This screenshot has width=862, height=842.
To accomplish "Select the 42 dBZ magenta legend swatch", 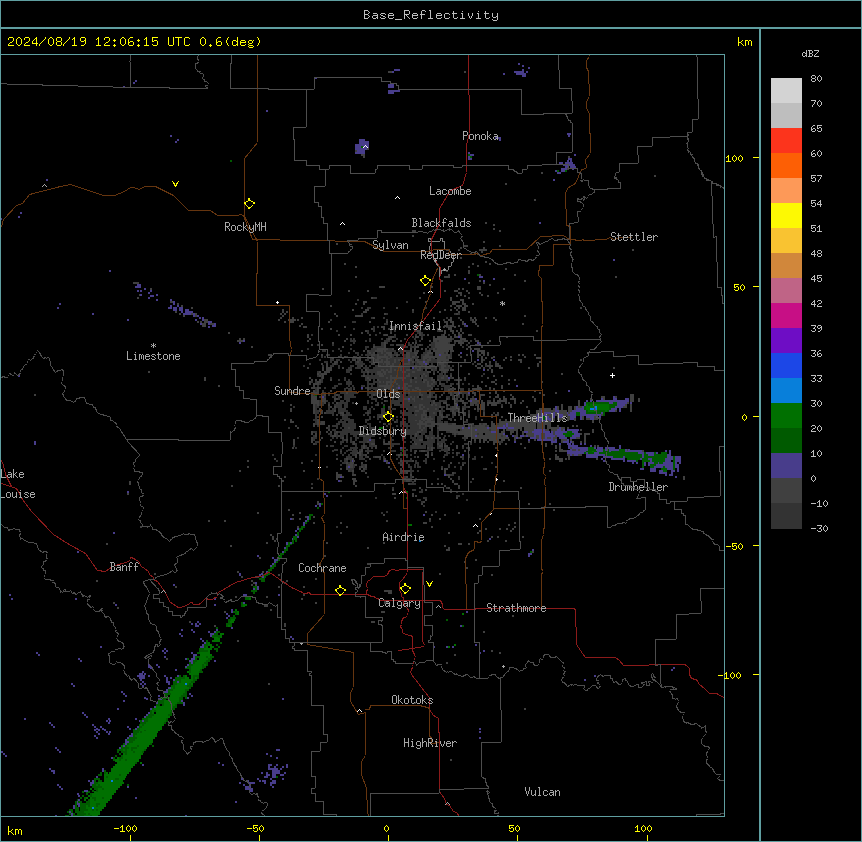I will 786,315.
